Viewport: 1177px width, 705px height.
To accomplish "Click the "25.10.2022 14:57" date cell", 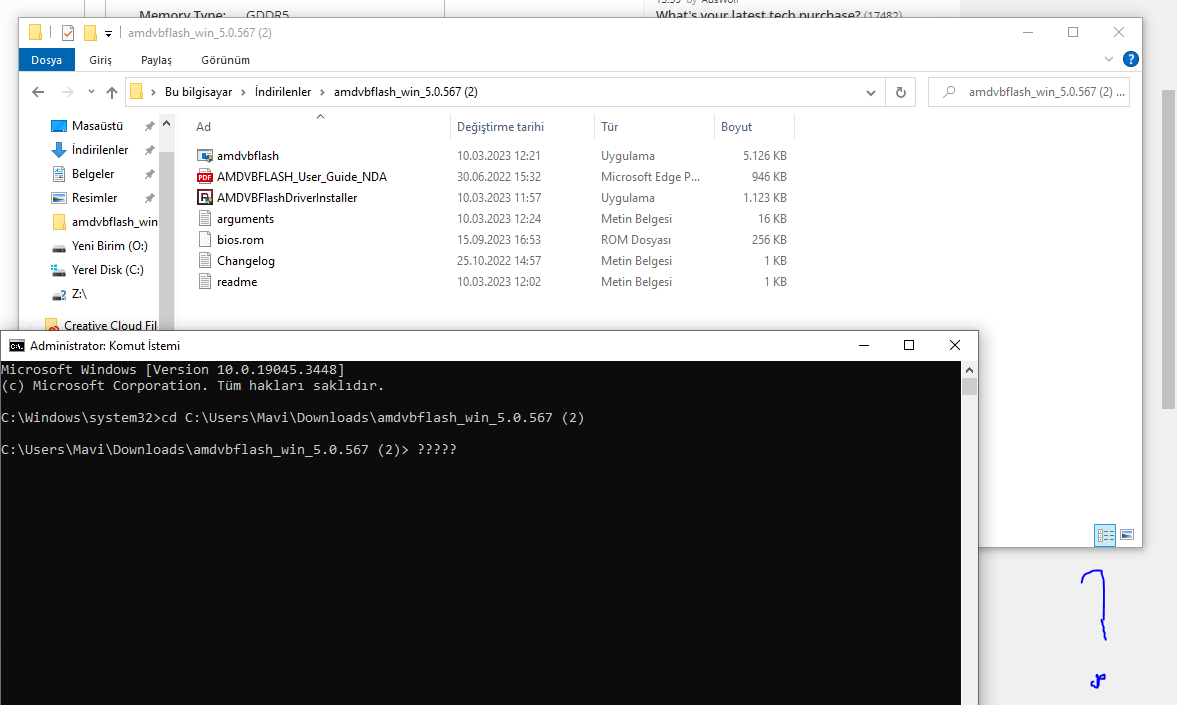I will click(499, 261).
